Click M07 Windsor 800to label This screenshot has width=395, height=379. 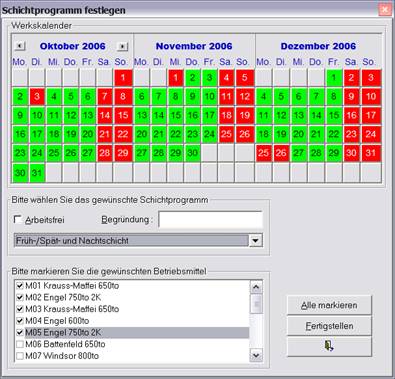(62, 356)
